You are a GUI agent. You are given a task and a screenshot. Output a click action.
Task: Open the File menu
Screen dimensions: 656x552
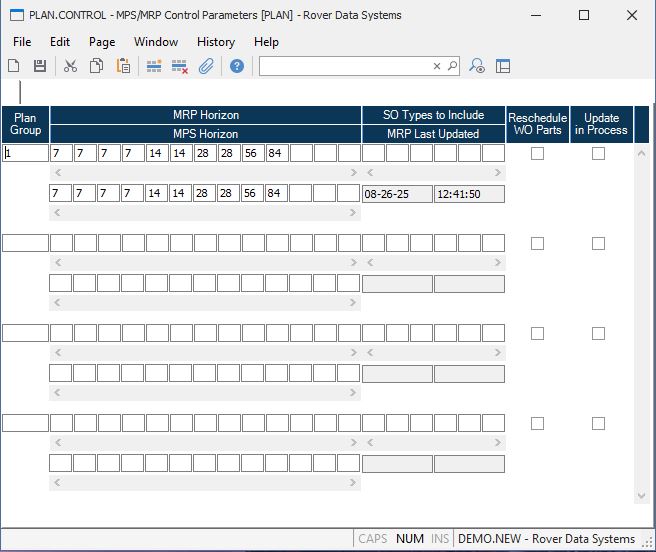pyautogui.click(x=22, y=42)
